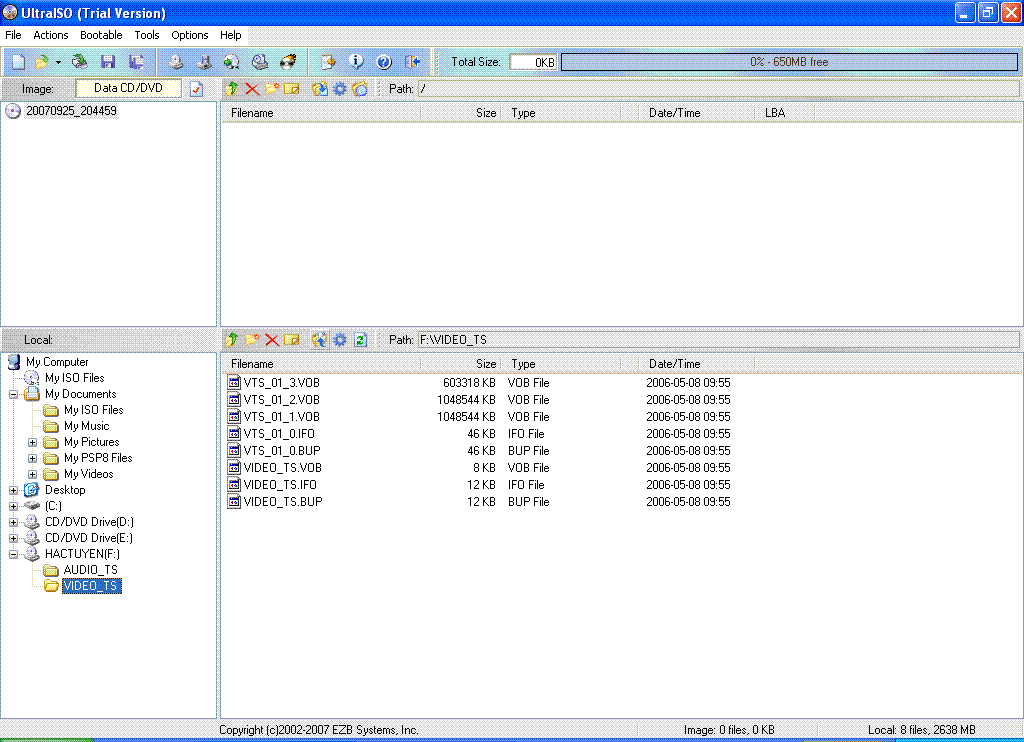Click the Make CD/DVD Image icon

pyautogui.click(x=176, y=61)
